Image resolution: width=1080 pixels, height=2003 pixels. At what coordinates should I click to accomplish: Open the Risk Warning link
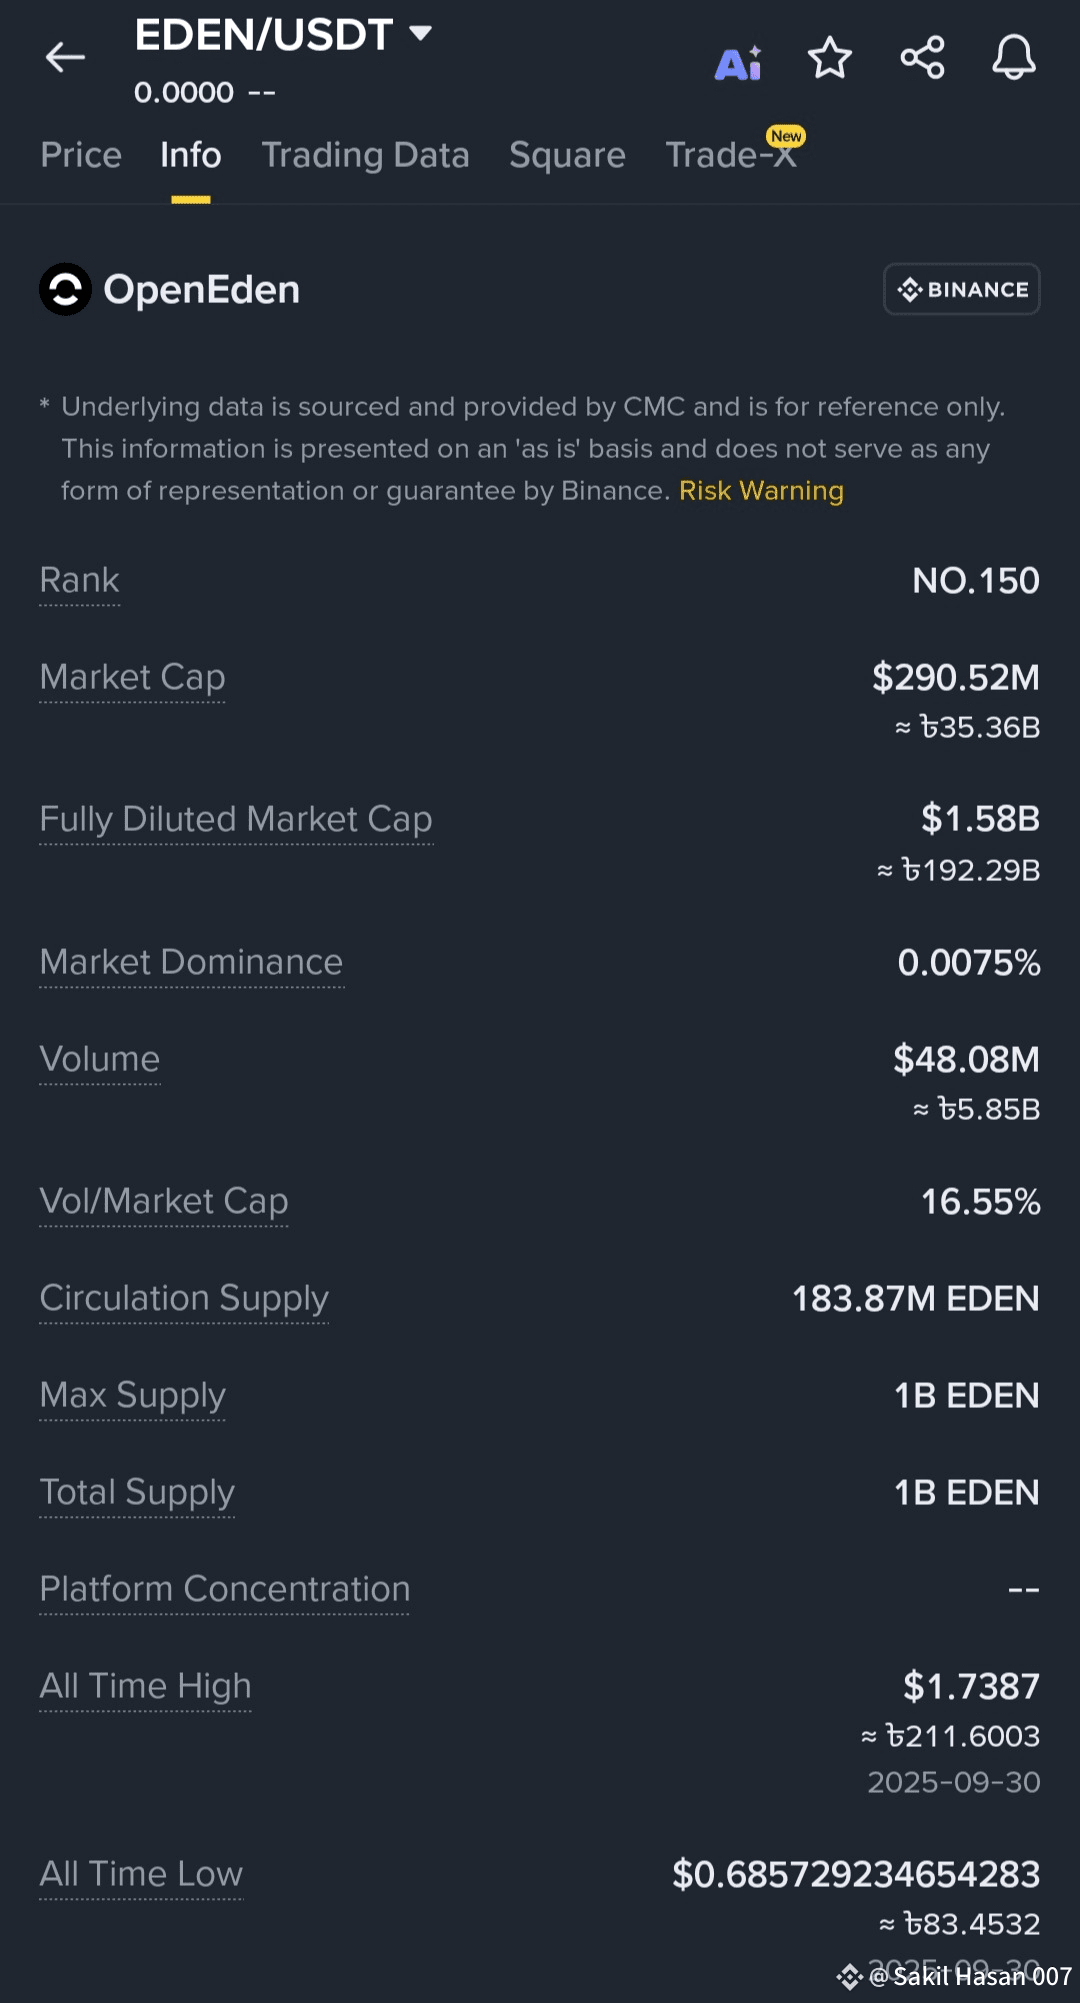click(x=761, y=491)
